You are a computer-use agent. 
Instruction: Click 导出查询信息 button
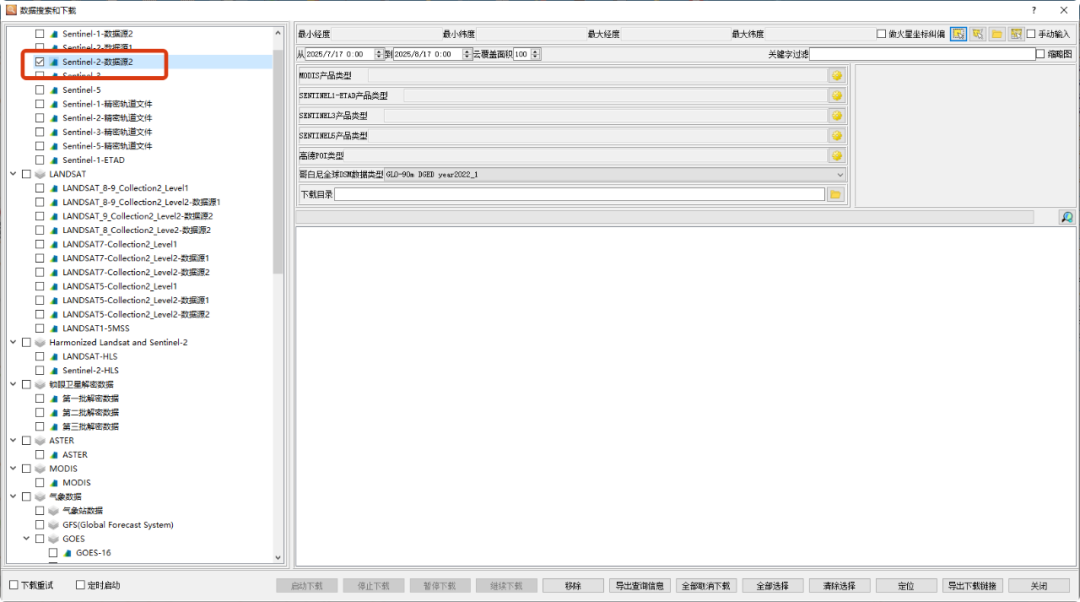640,586
